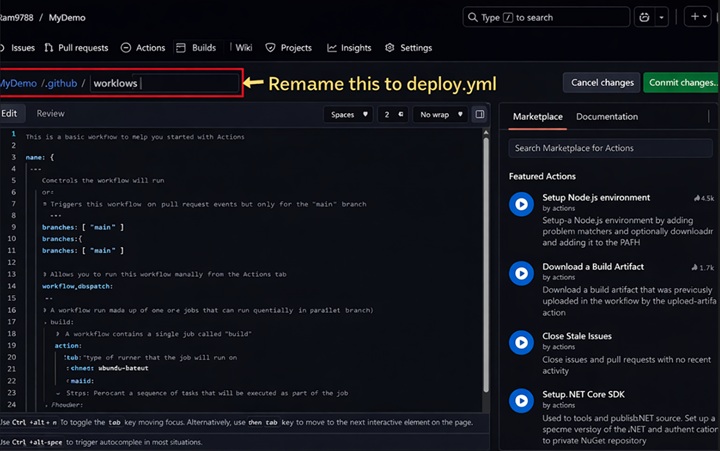Screen dimensions: 720x451
Task: Open the No wrap line mode dropdown
Action: point(440,114)
